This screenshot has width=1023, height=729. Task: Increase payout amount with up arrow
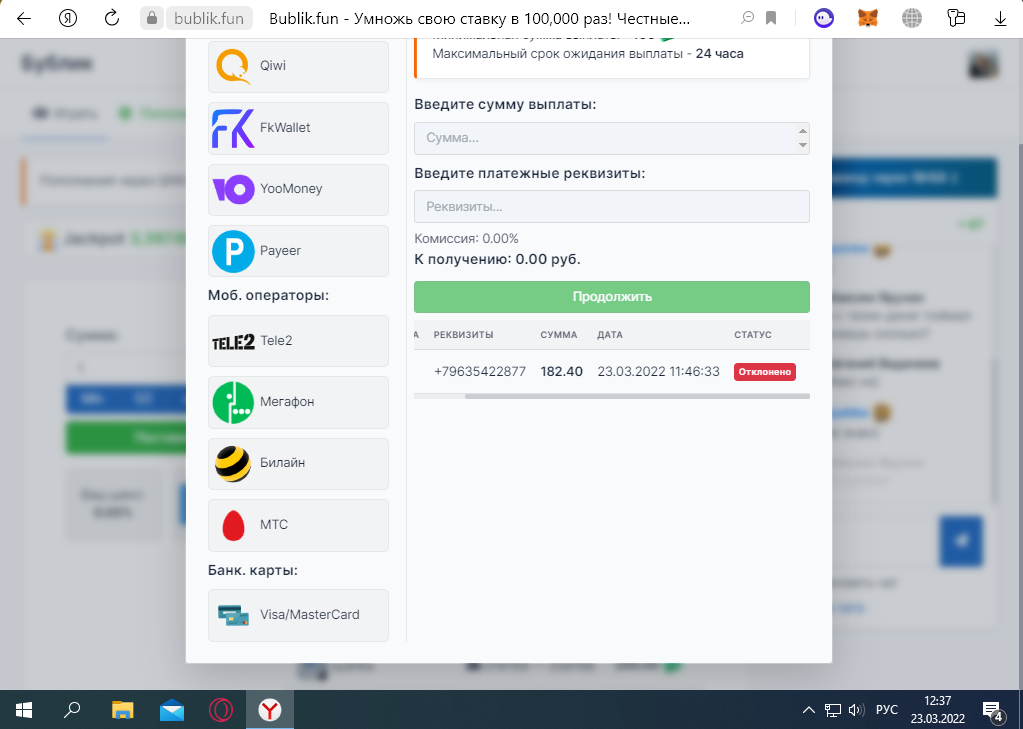click(x=802, y=131)
